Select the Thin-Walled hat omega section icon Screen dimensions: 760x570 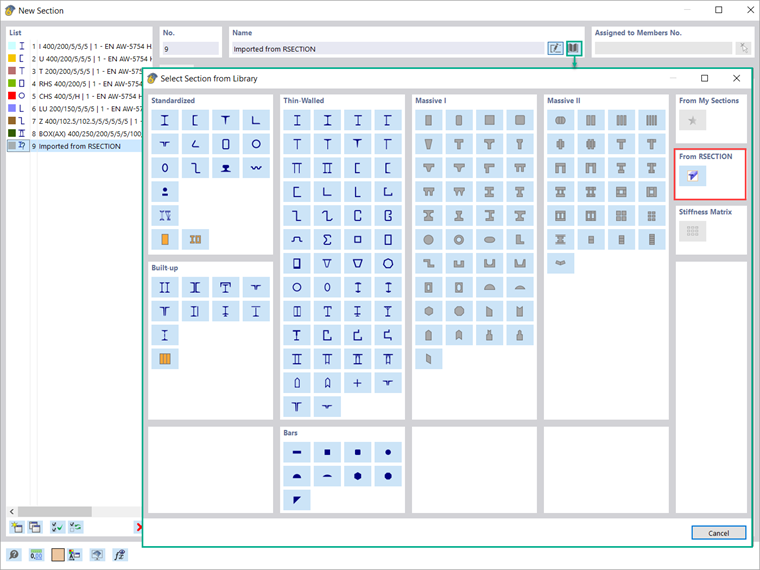(x=297, y=239)
